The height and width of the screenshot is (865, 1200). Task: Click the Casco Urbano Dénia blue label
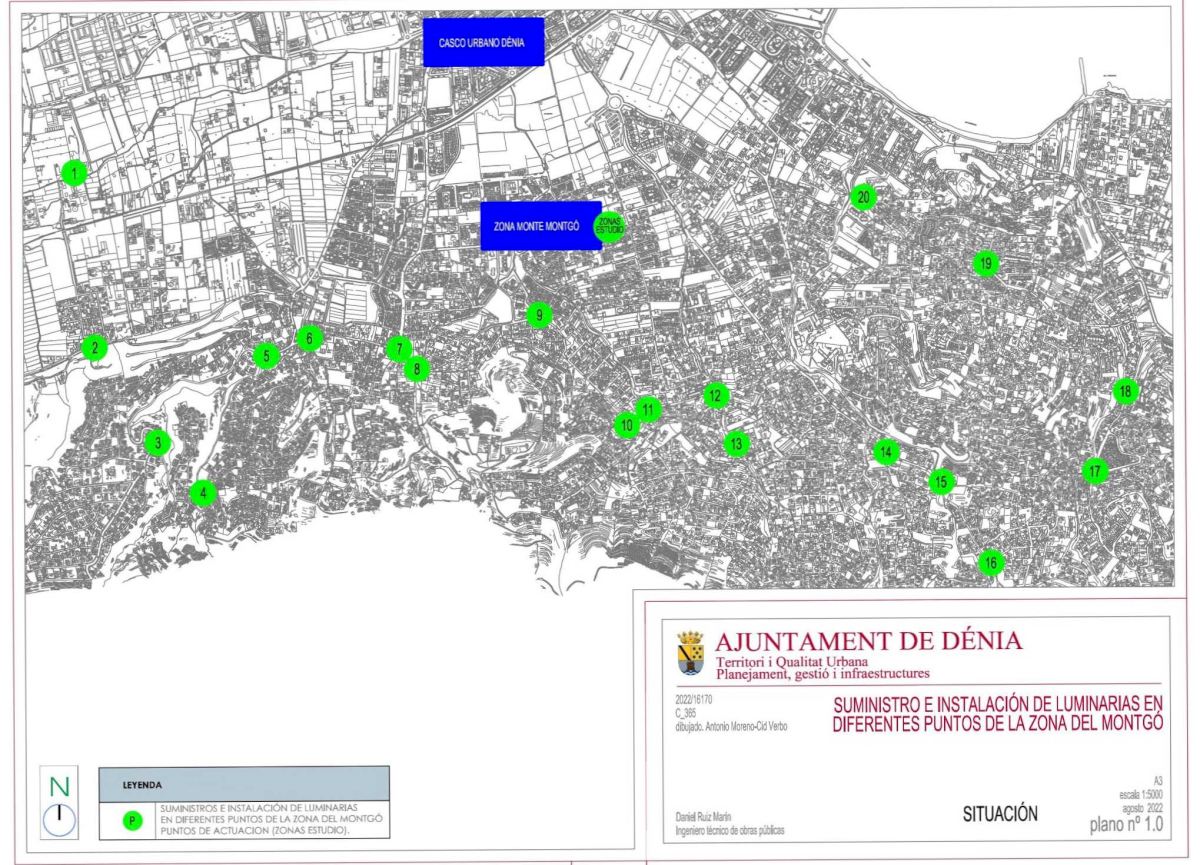click(x=483, y=43)
